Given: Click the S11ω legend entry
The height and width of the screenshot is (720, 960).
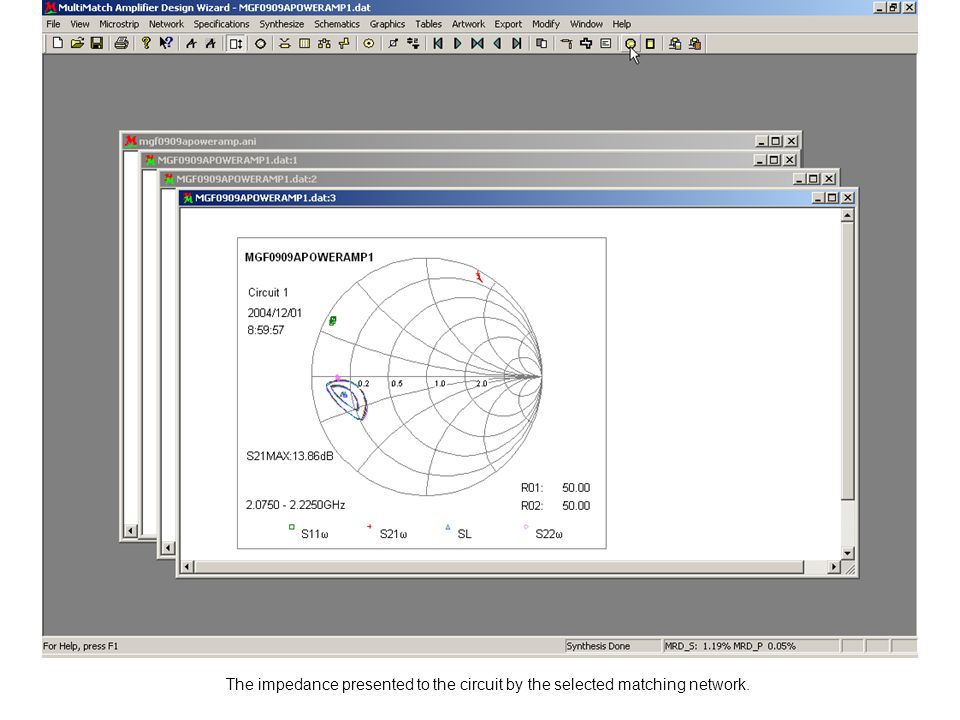Looking at the screenshot, I should [x=309, y=532].
